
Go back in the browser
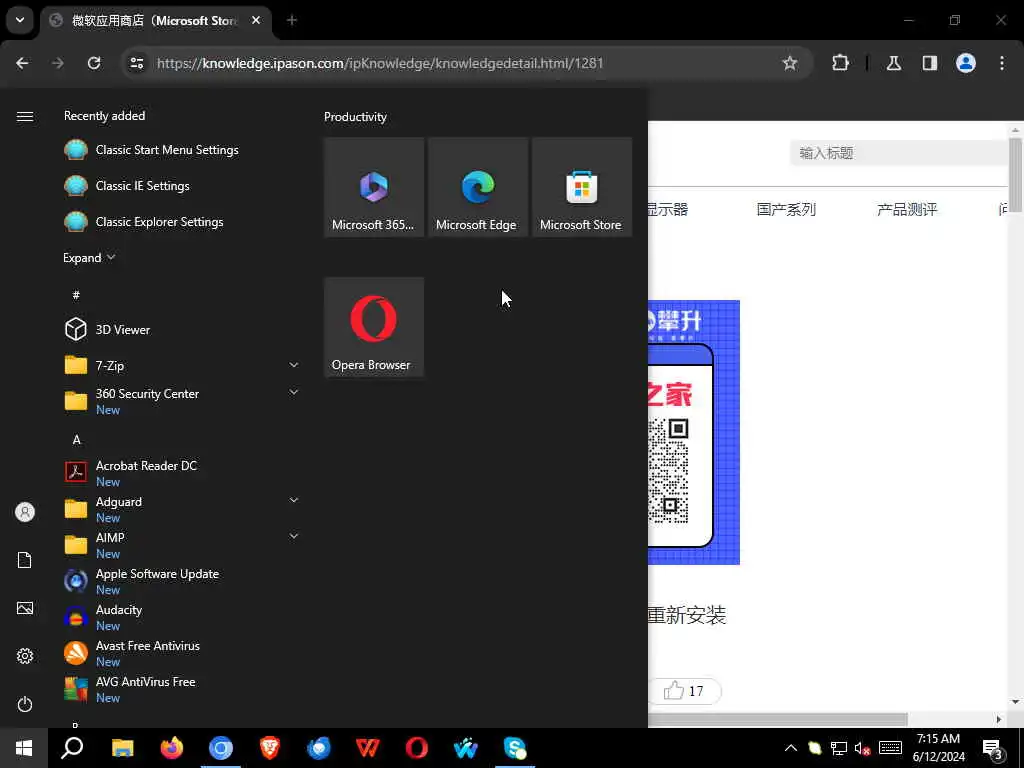[x=22, y=63]
